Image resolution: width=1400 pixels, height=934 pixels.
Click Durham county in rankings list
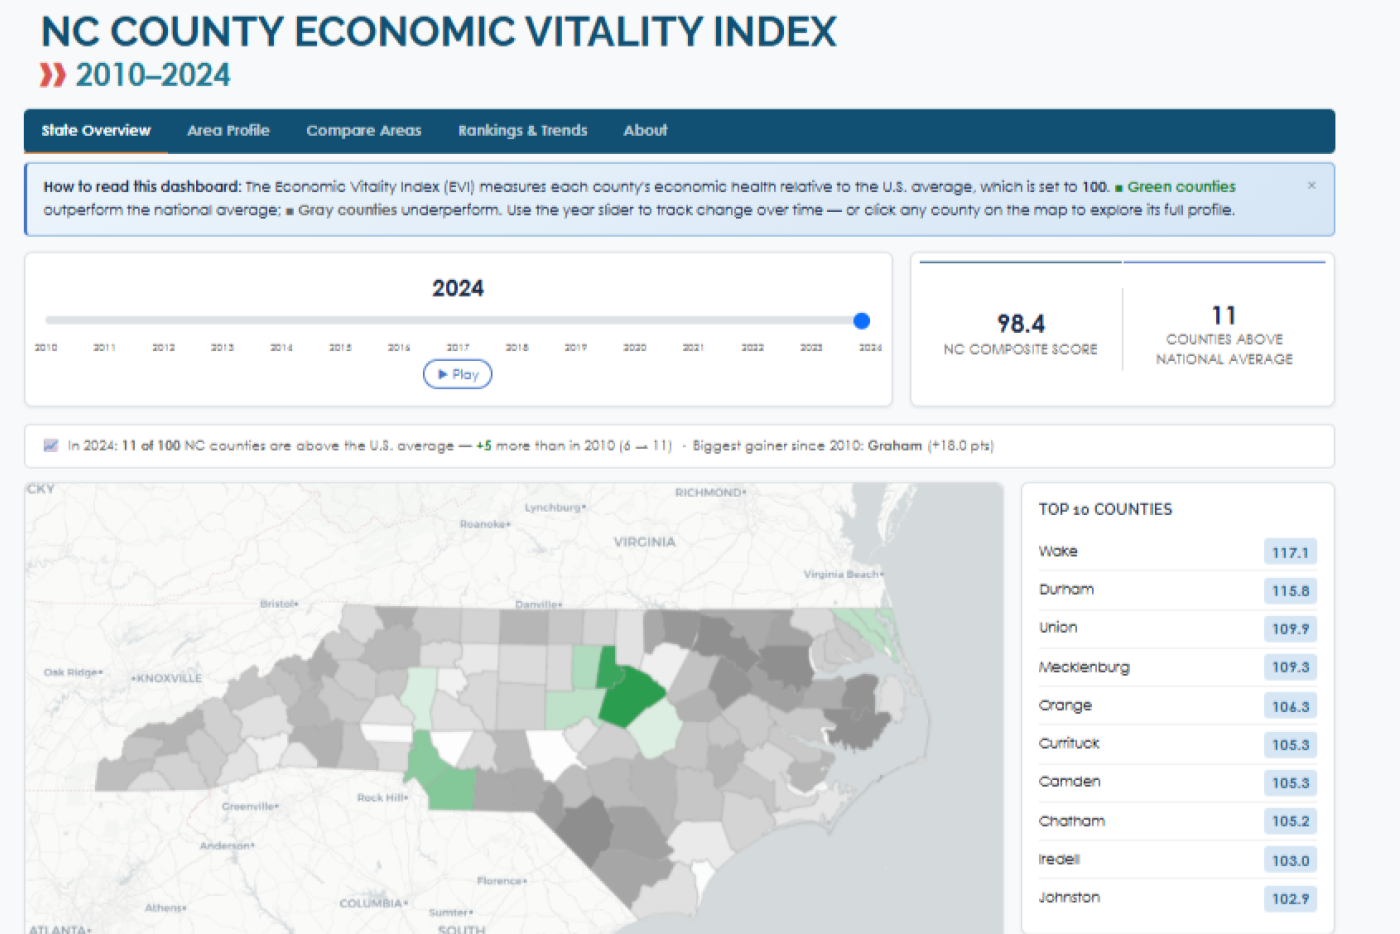click(1066, 590)
